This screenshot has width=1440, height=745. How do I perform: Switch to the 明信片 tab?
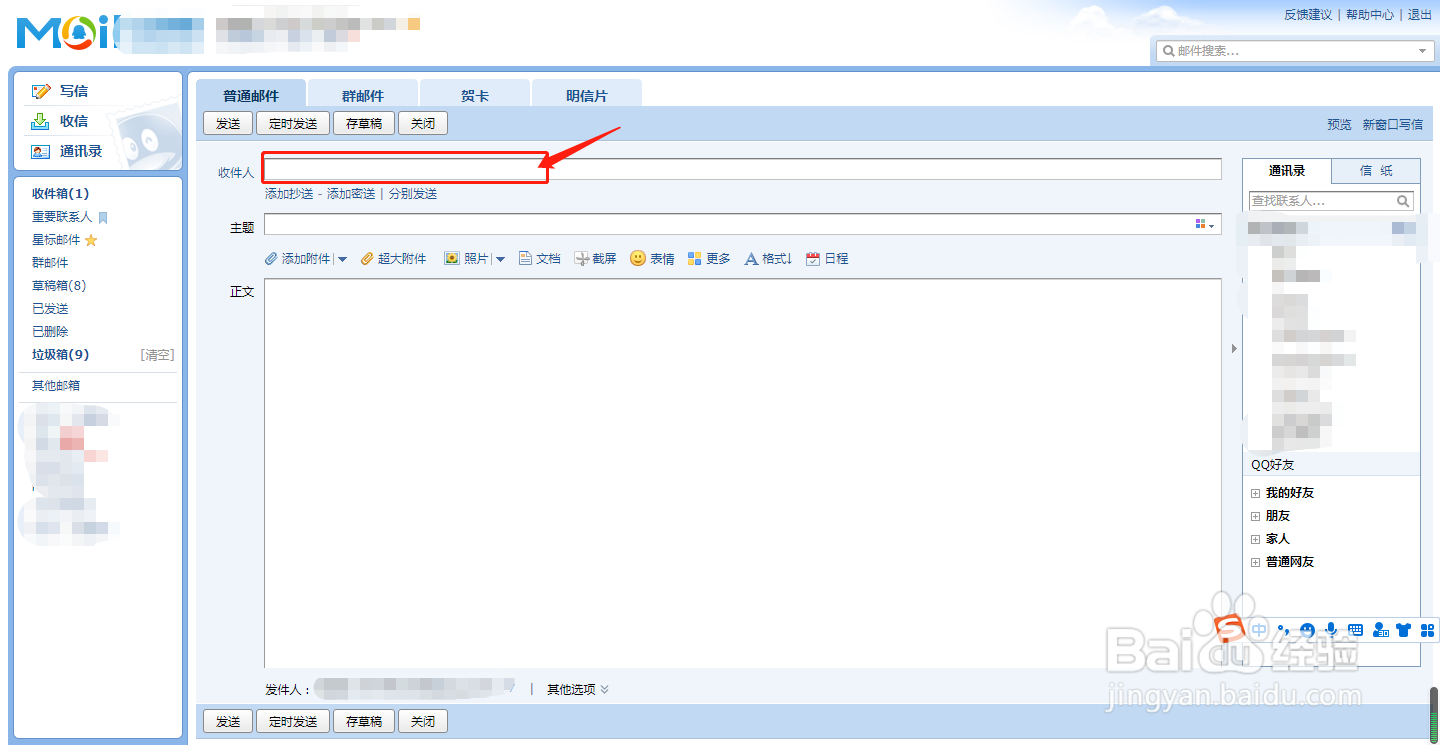click(x=586, y=92)
